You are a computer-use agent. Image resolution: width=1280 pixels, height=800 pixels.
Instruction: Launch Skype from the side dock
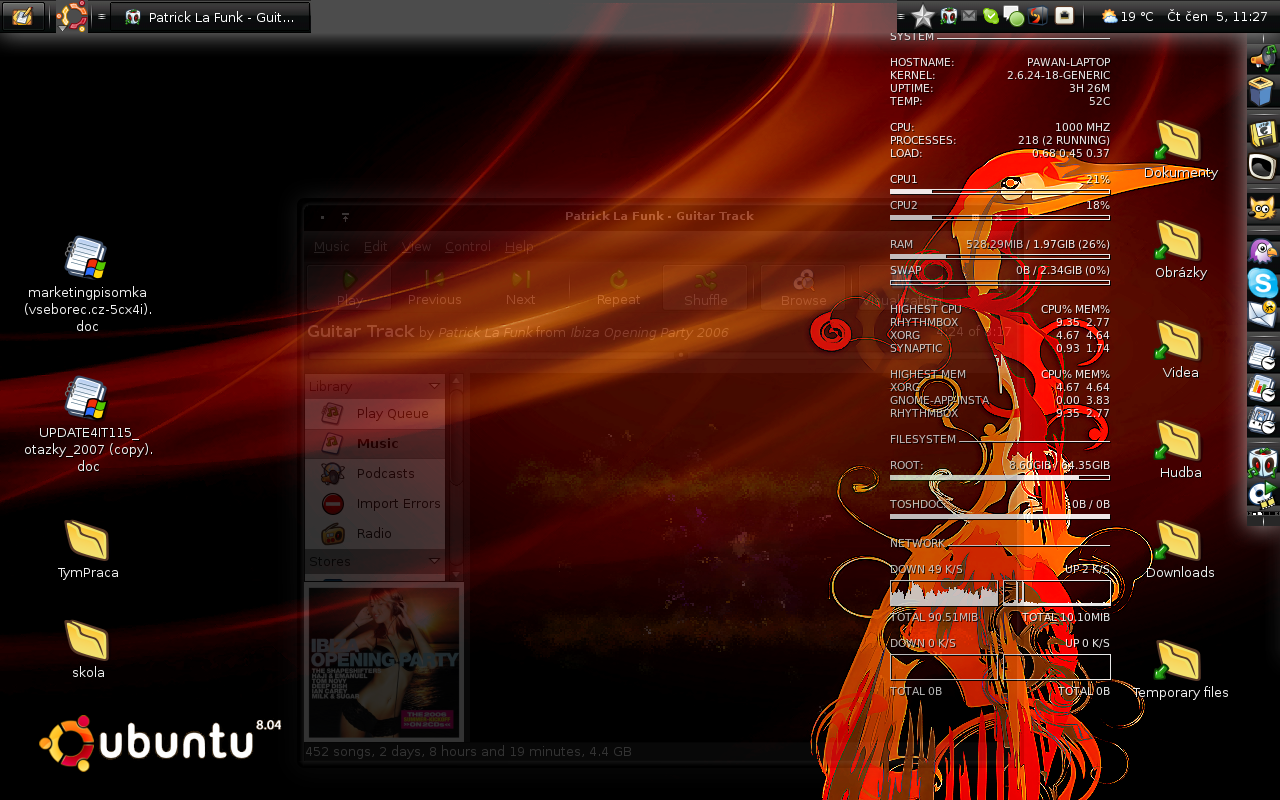pyautogui.click(x=1263, y=283)
